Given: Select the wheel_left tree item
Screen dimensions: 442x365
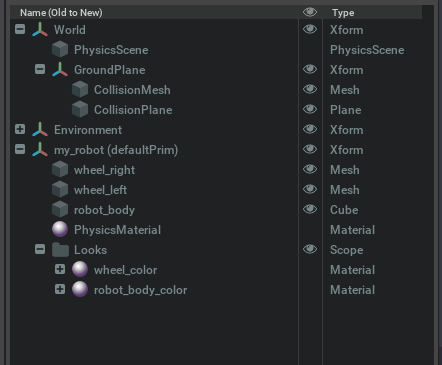Looking at the screenshot, I should pyautogui.click(x=100, y=190).
